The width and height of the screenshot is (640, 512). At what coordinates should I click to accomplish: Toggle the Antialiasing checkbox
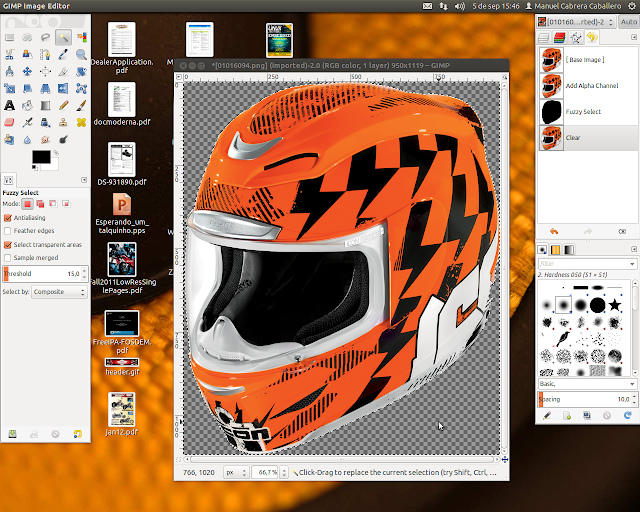[x=7, y=218]
